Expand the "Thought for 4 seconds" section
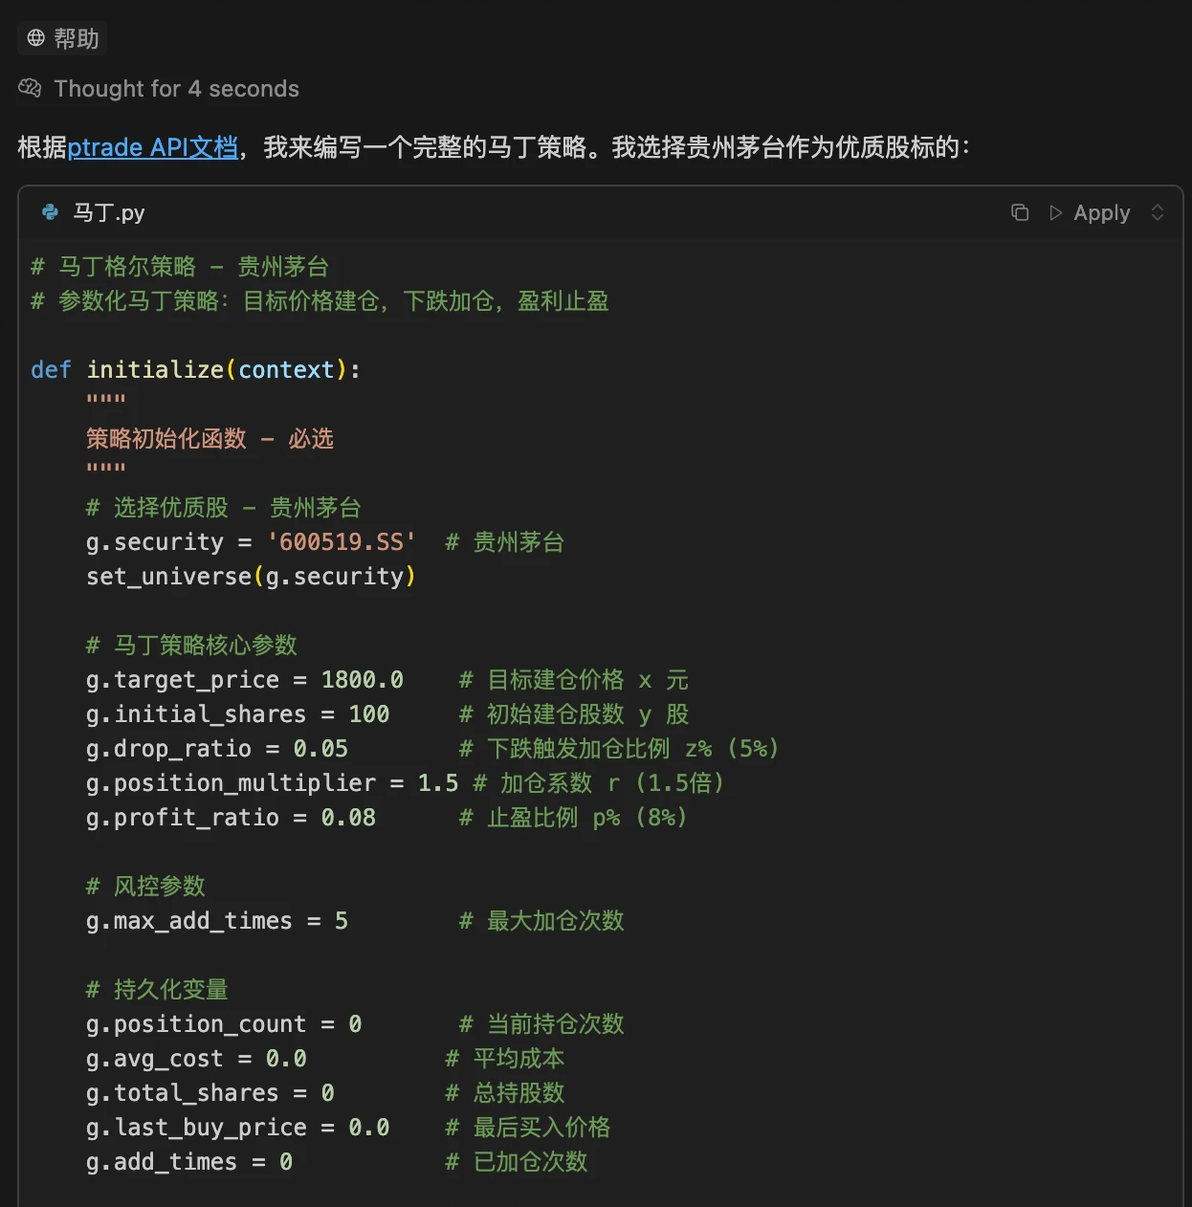This screenshot has height=1207, width=1192. click(x=176, y=88)
